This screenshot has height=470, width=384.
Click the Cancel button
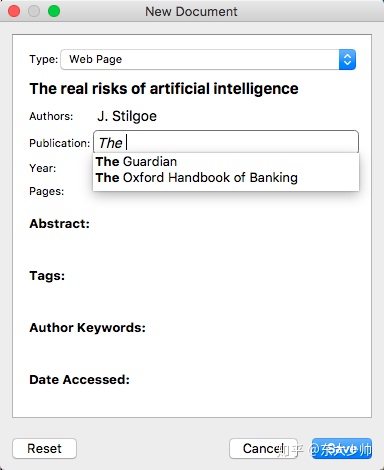tap(263, 448)
